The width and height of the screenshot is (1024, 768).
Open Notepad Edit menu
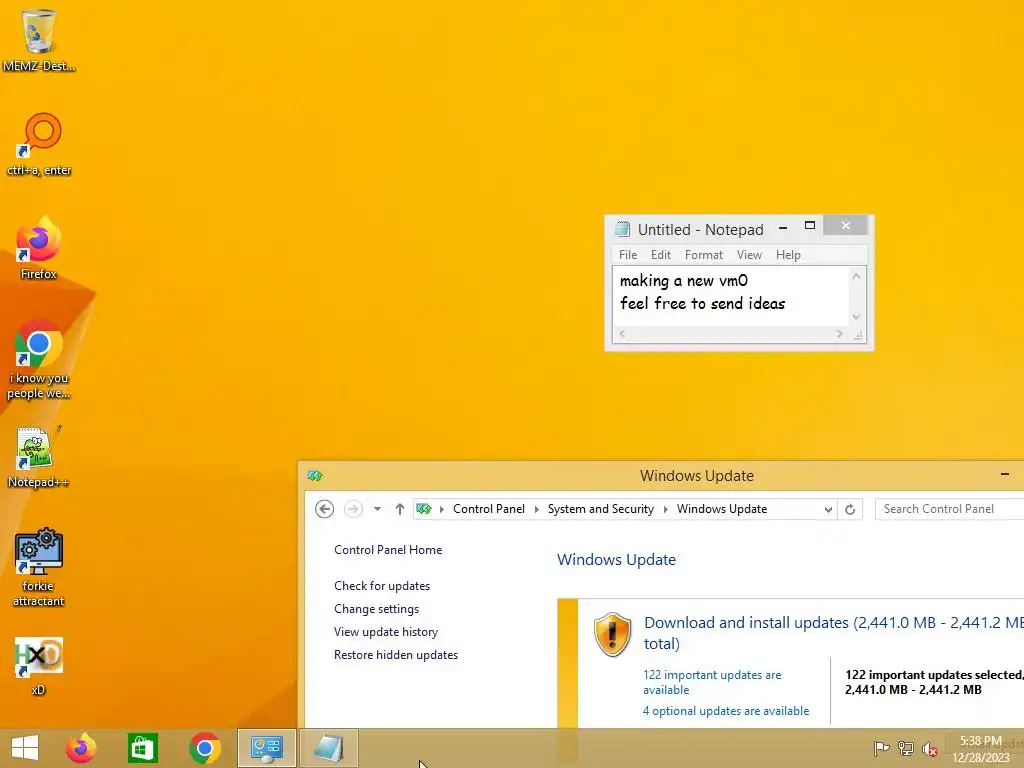661,255
